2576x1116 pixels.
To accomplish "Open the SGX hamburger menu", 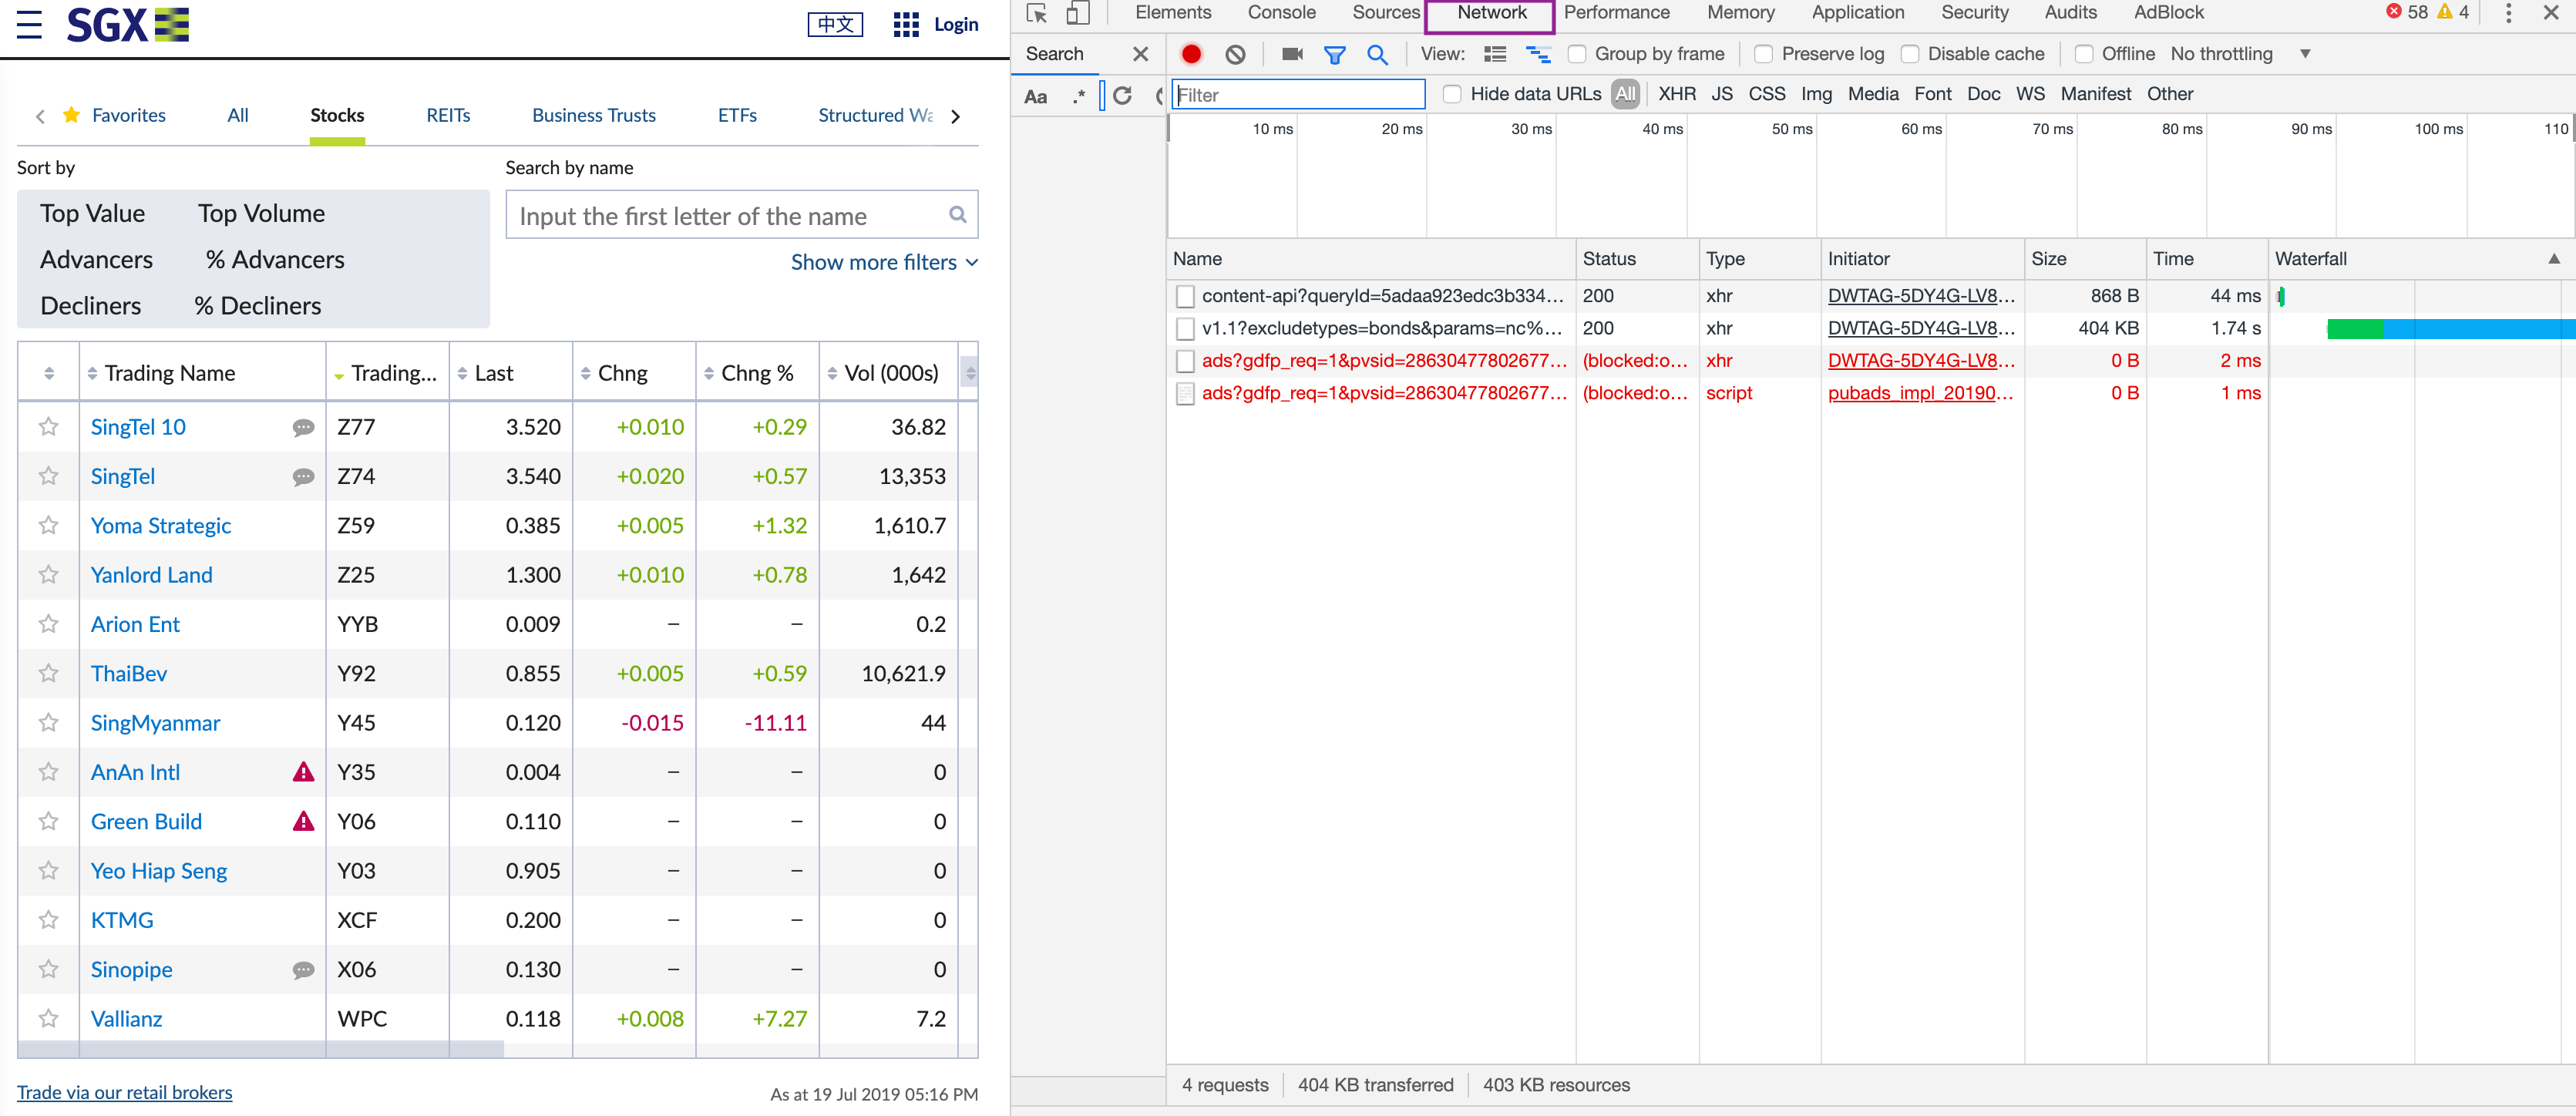I will [29, 24].
